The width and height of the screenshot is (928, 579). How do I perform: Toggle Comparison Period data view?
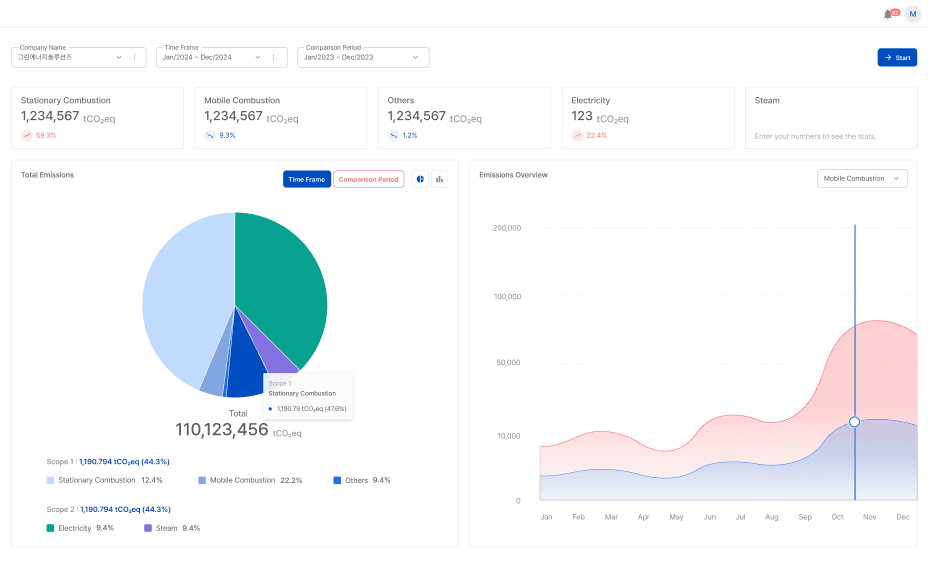point(368,179)
